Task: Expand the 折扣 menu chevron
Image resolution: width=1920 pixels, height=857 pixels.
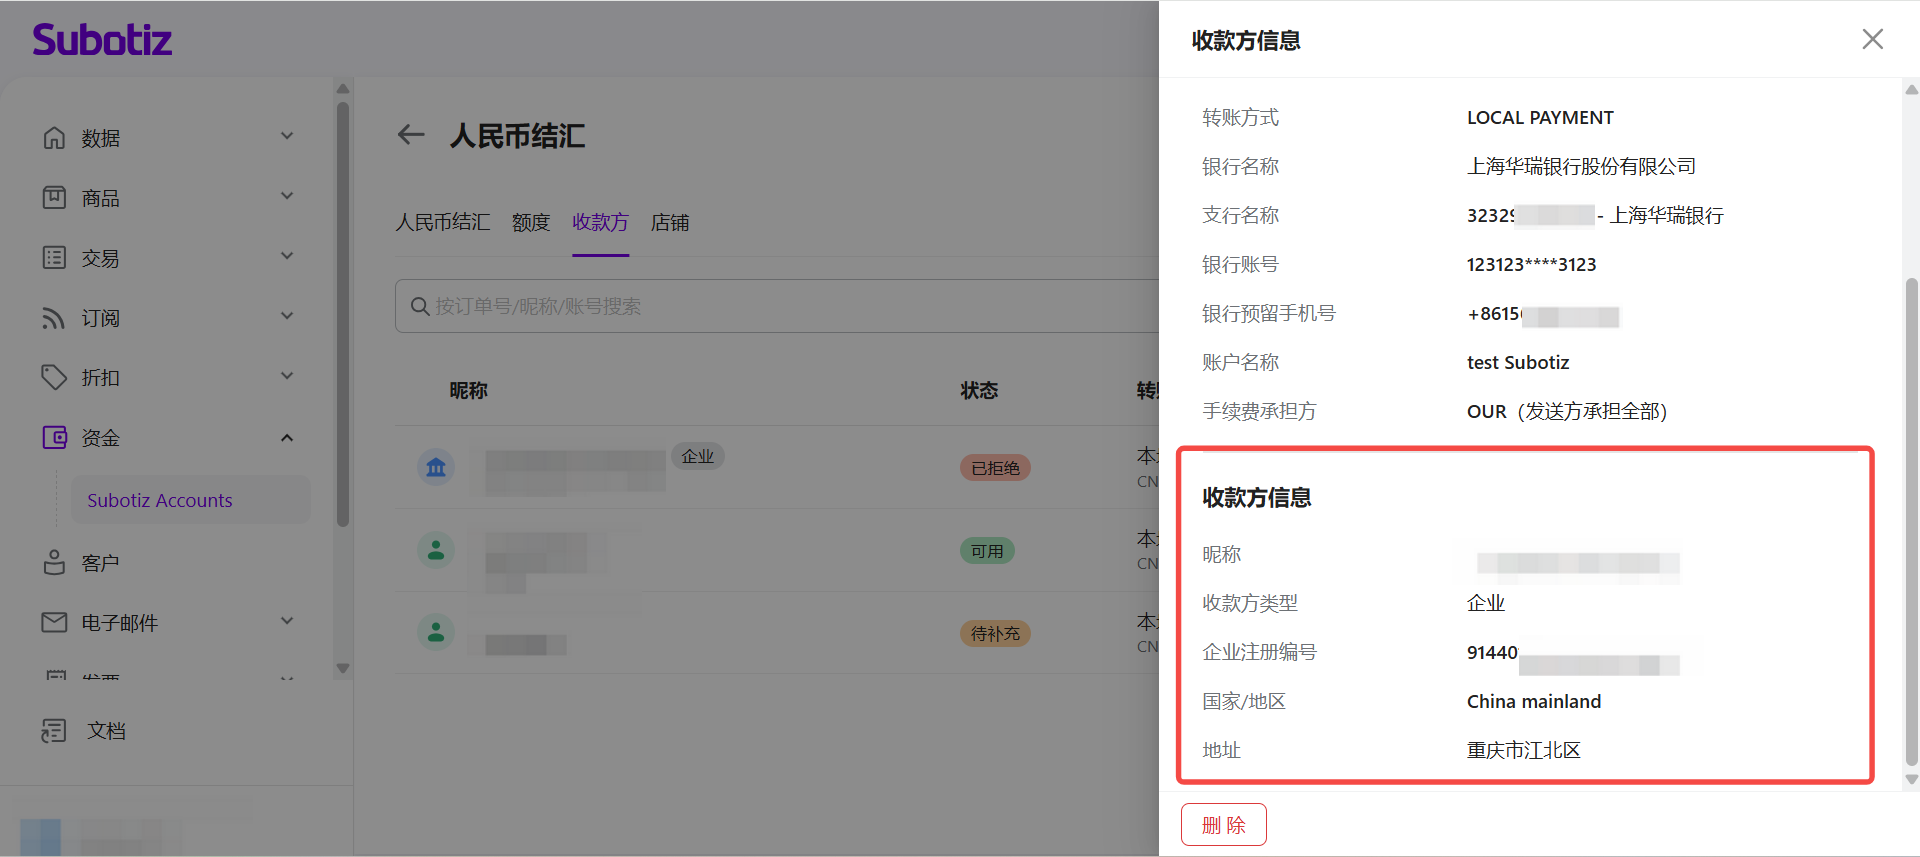Action: coord(287,376)
